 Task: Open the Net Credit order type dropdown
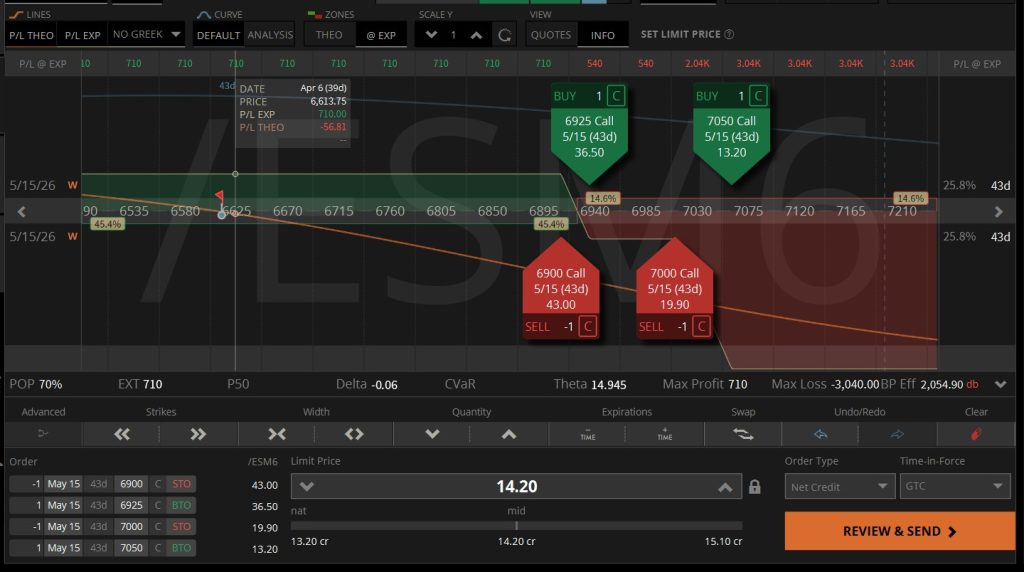tap(839, 486)
